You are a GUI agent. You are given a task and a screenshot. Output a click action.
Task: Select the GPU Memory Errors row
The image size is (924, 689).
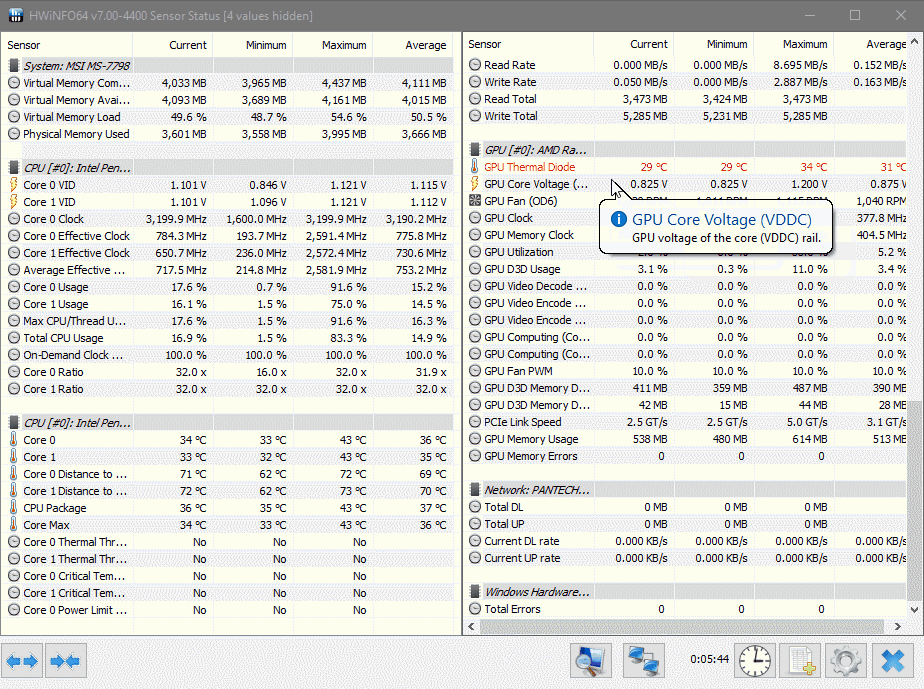click(x=685, y=456)
